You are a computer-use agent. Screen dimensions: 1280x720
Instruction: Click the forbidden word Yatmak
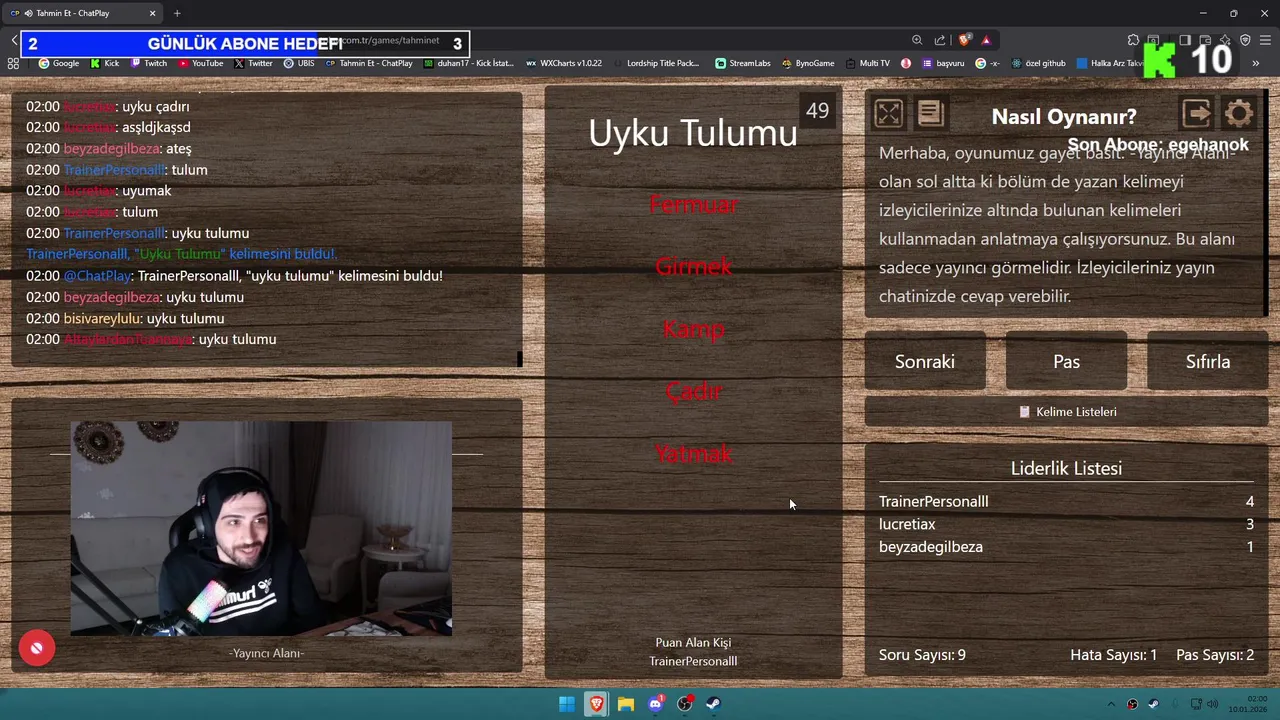(693, 454)
